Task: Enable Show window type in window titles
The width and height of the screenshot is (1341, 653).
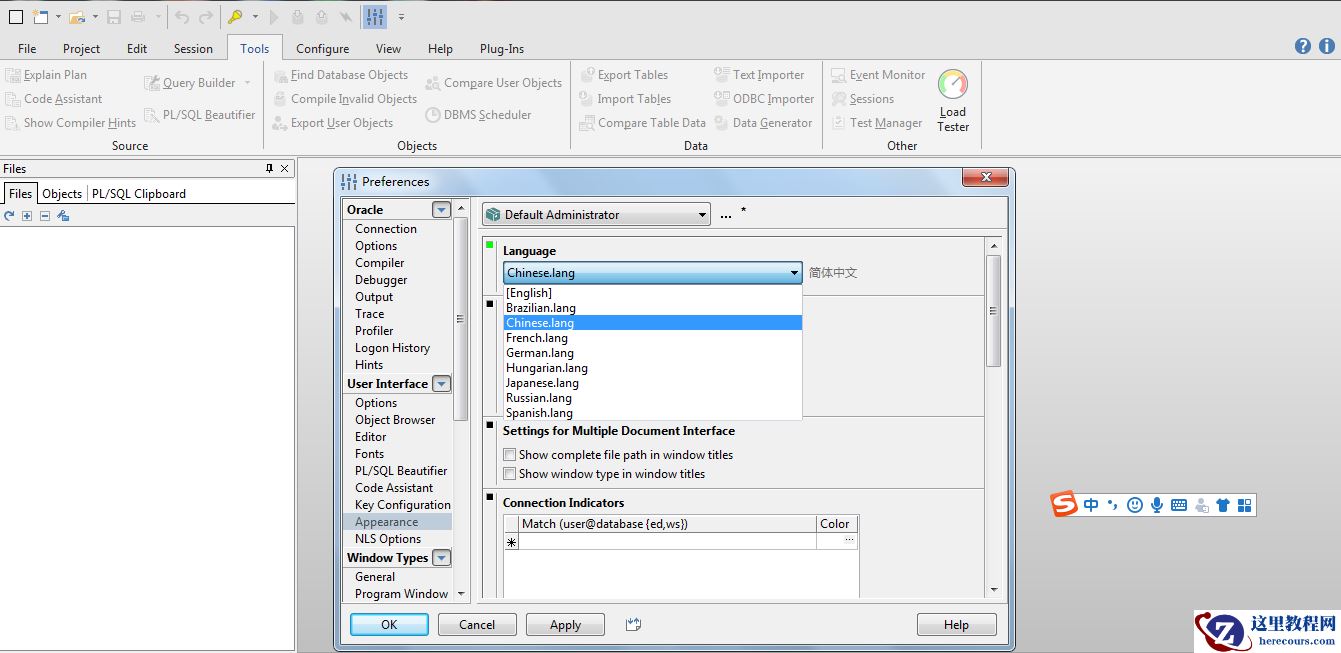Action: (x=510, y=474)
